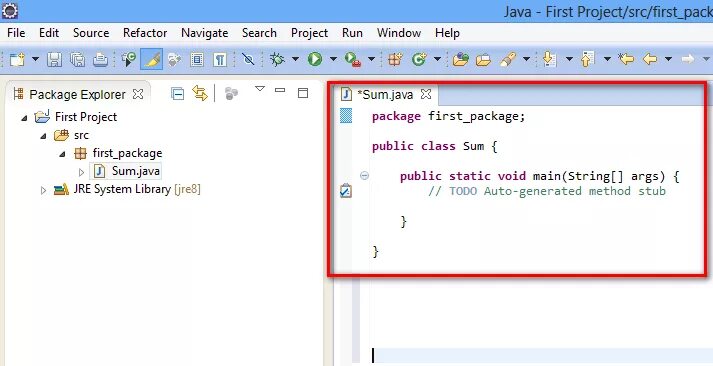Click the Previous Annotation up-arrow icon
The width and height of the screenshot is (713, 366).
[588, 60]
